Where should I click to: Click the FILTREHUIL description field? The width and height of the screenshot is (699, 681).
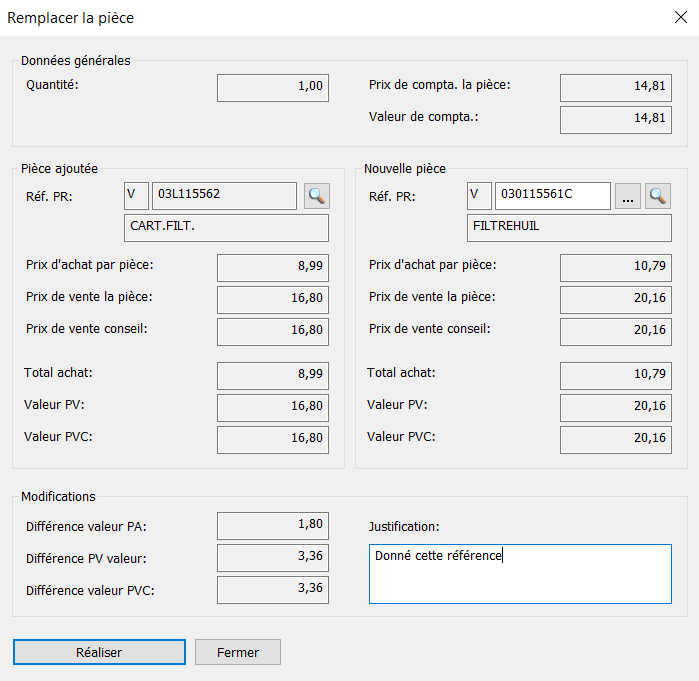point(569,228)
